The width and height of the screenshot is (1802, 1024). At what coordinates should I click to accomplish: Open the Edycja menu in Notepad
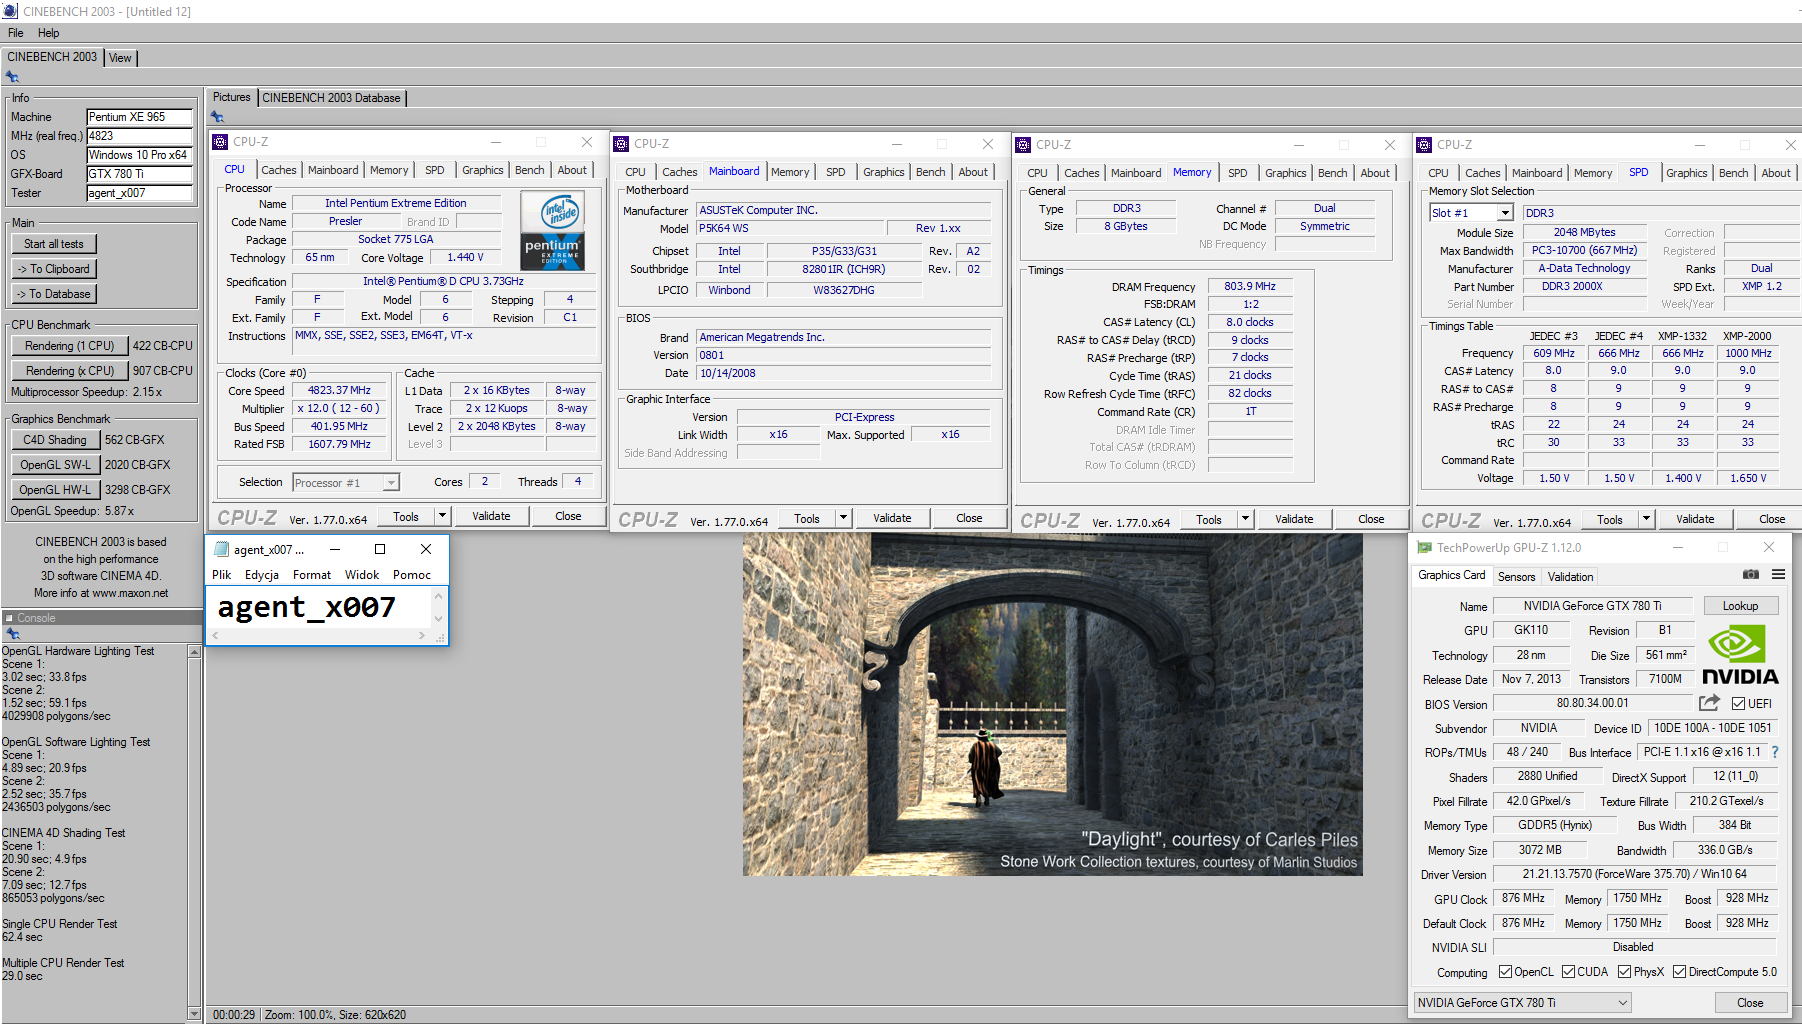(x=261, y=575)
